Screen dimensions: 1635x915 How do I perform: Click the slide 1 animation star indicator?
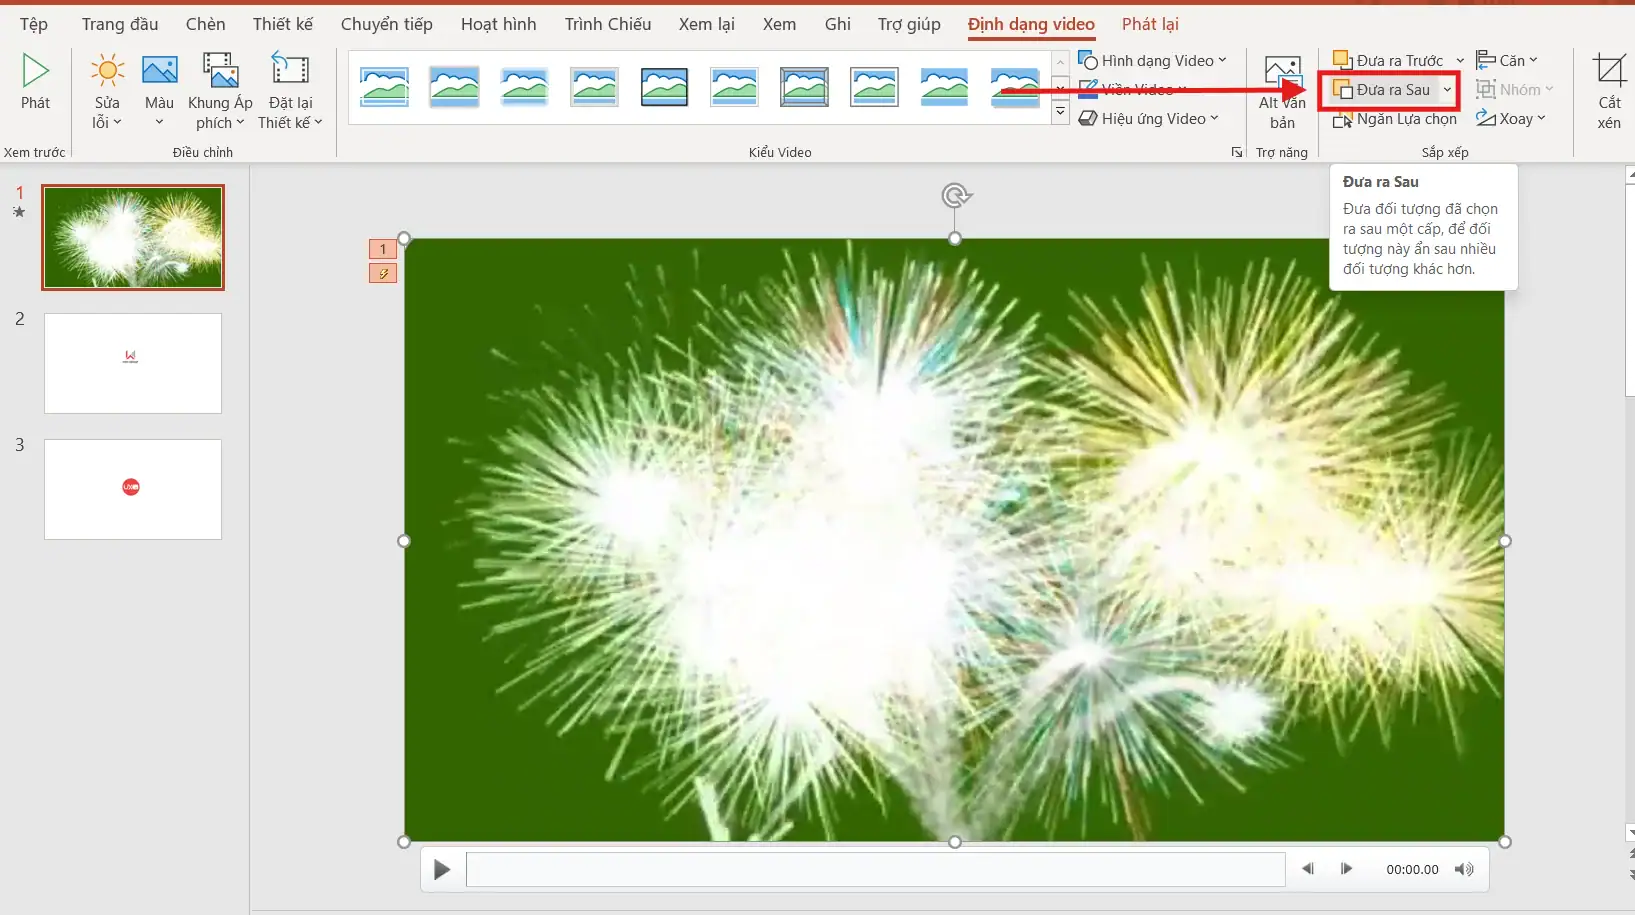click(19, 212)
